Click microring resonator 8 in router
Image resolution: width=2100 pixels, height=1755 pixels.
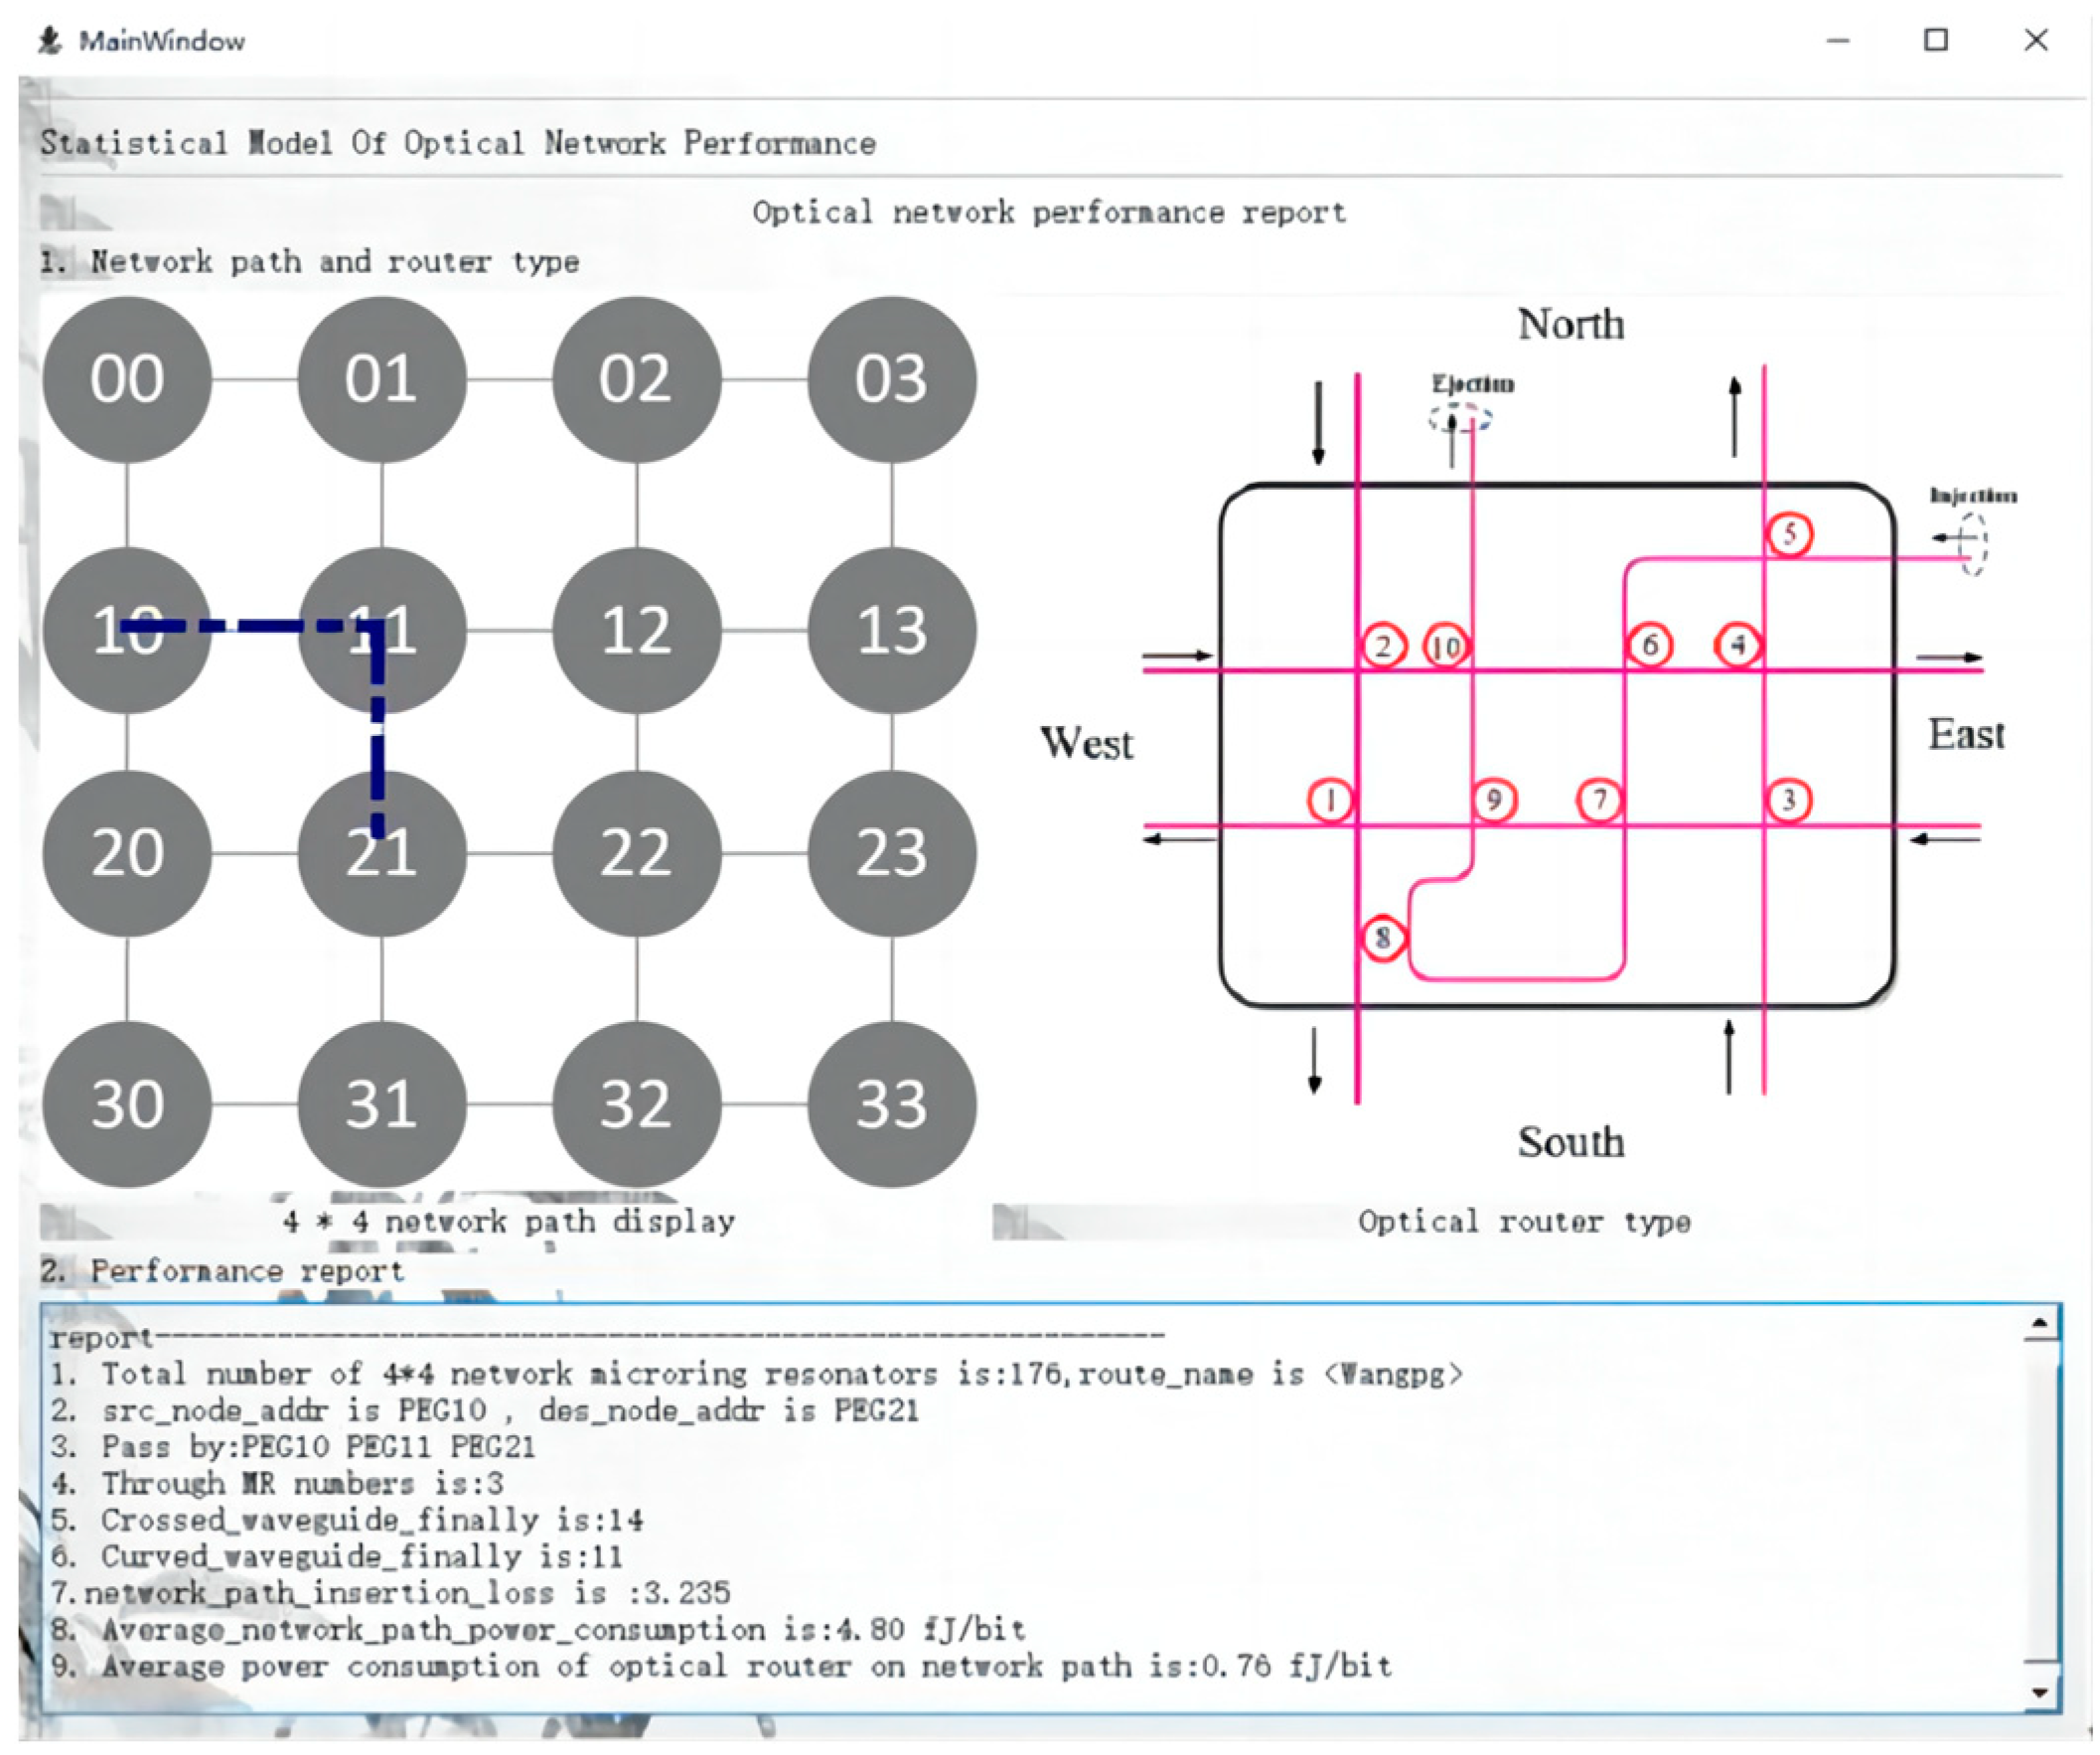coord(1383,938)
